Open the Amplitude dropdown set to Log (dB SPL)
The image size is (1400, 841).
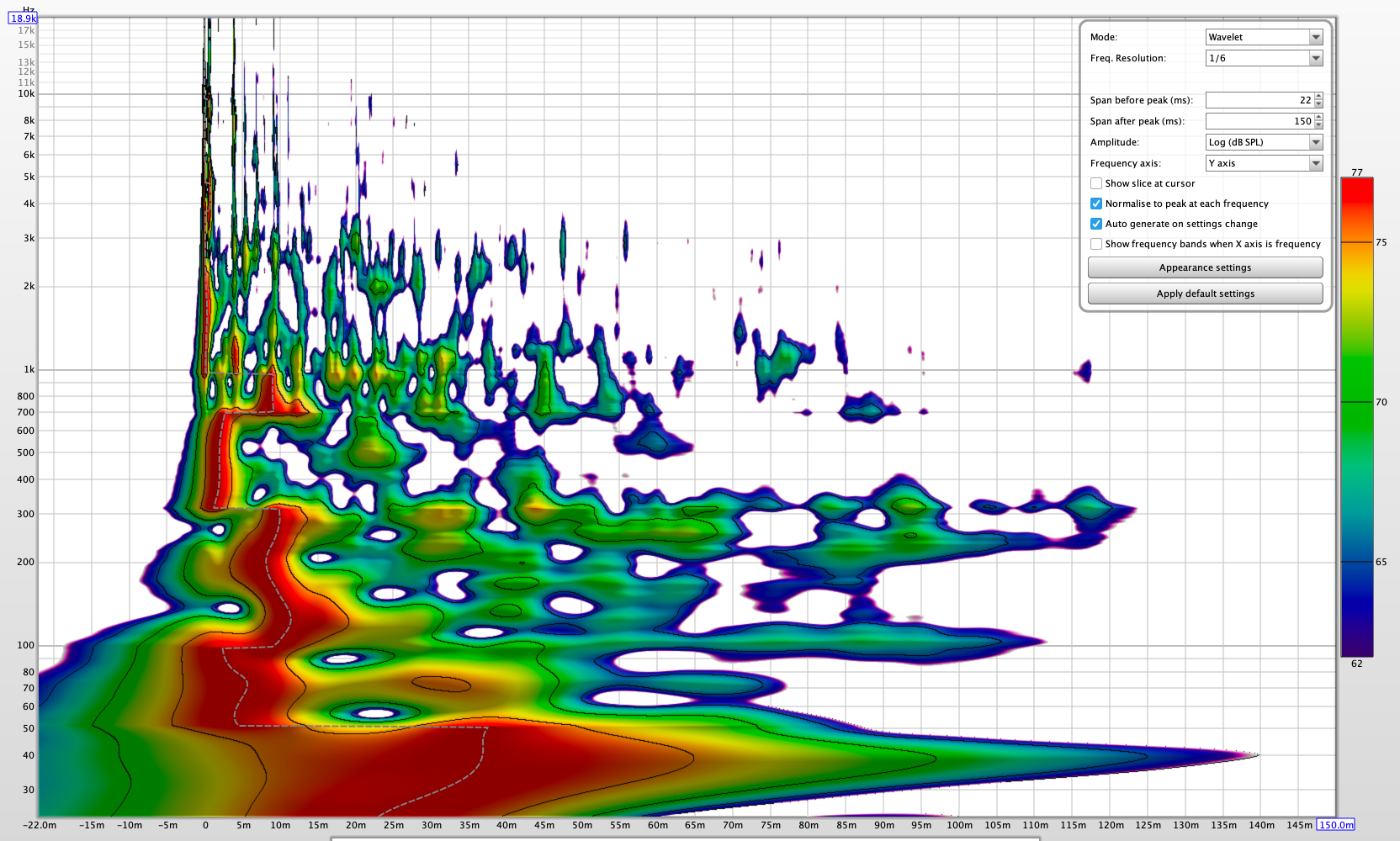(x=1264, y=142)
